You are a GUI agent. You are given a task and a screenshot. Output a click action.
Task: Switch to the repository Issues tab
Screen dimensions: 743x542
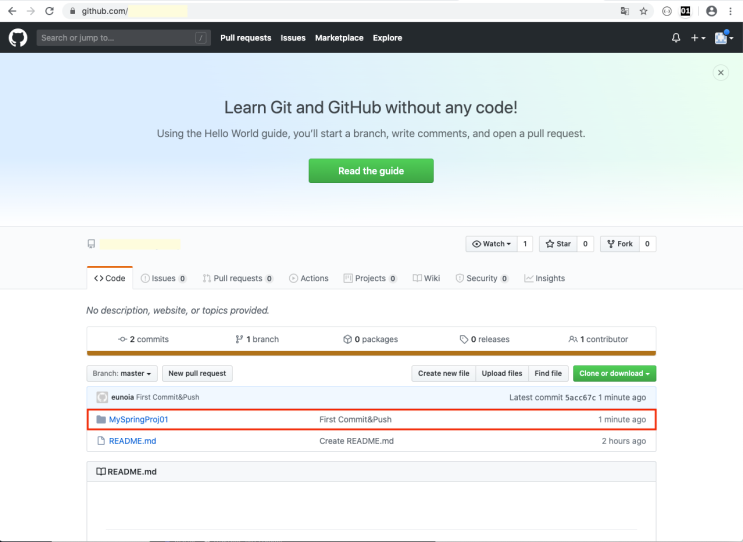point(163,278)
